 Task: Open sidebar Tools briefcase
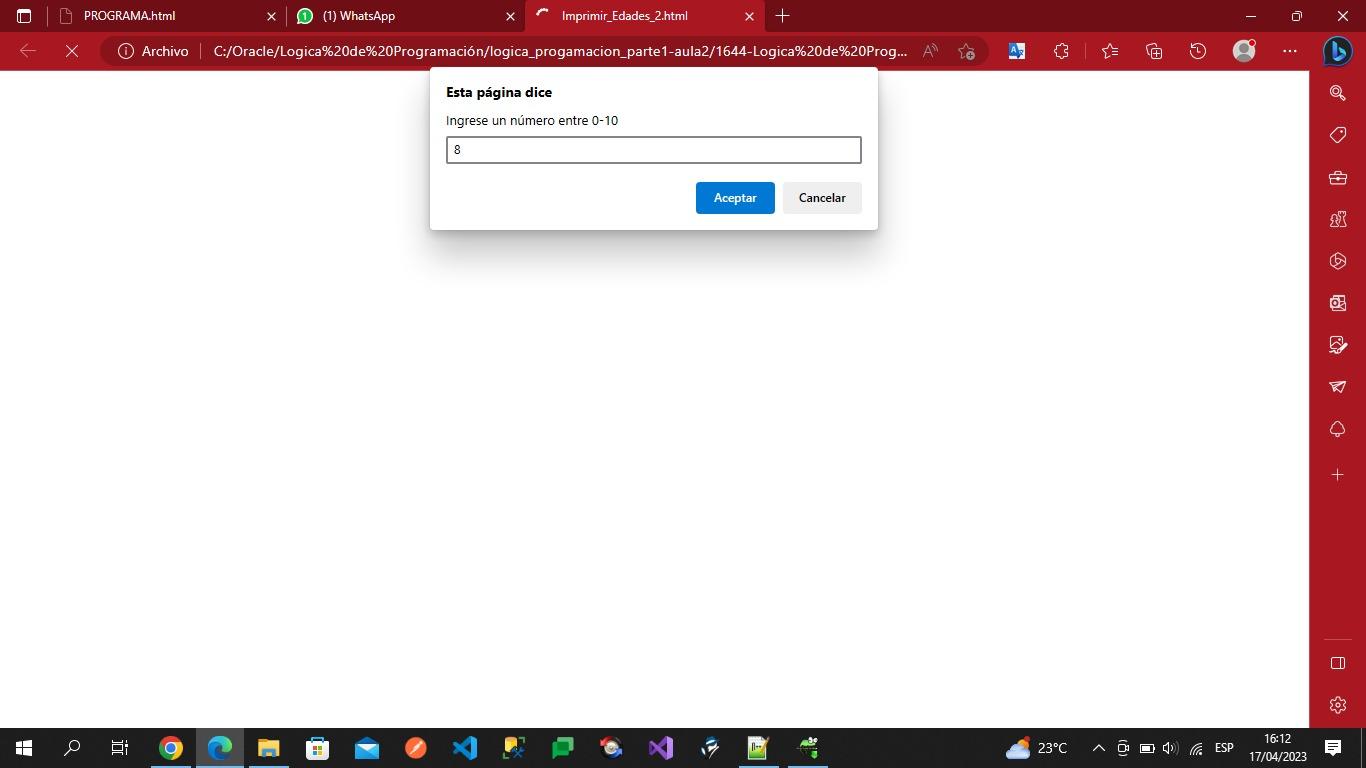1338,177
